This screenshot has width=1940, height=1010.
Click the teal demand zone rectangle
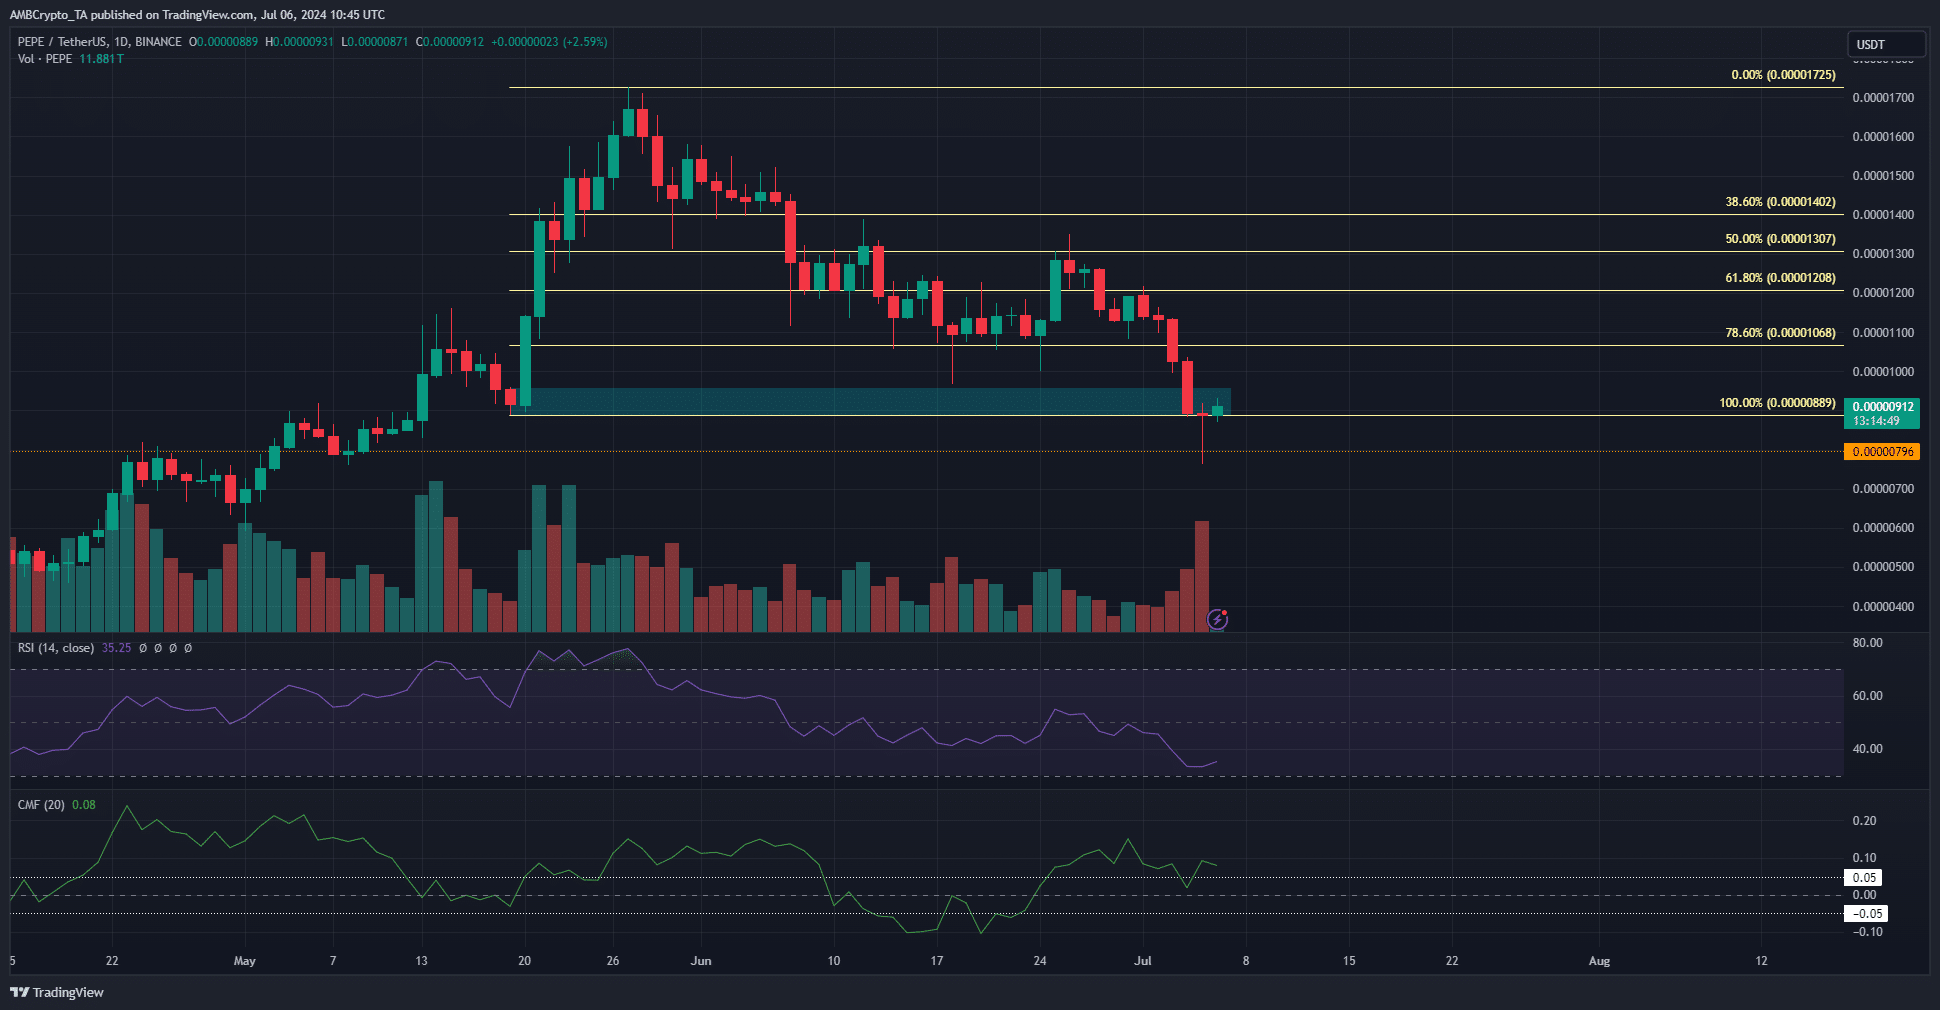(x=870, y=402)
